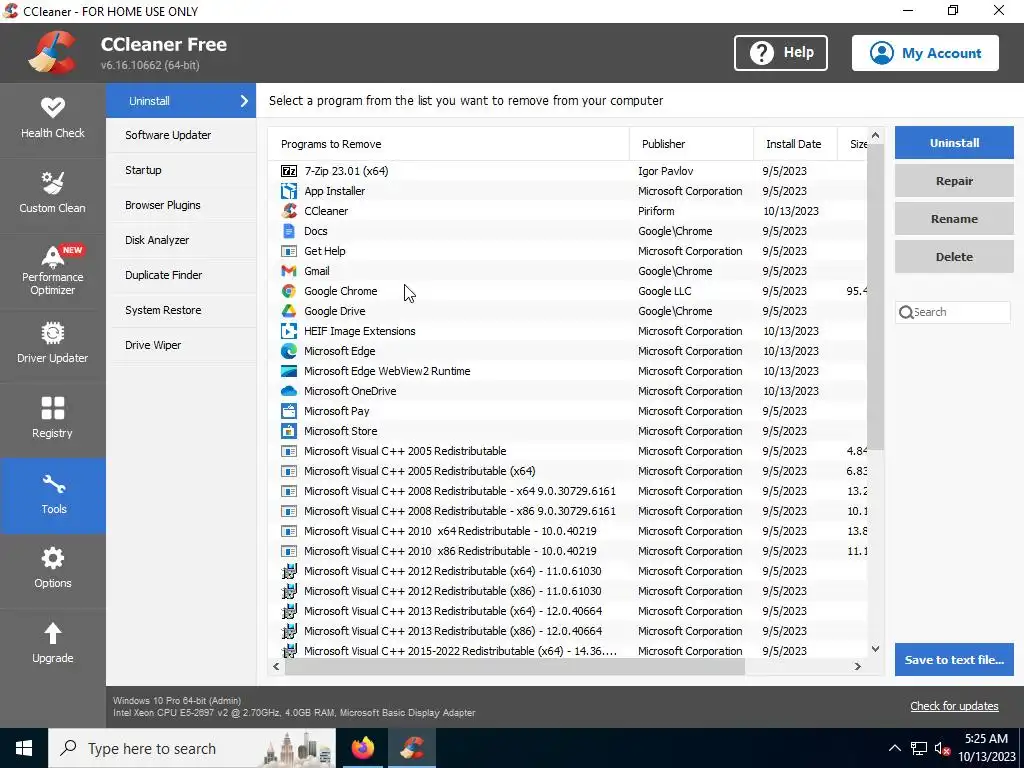Open Firefox from the taskbar
Image resolution: width=1024 pixels, height=768 pixels.
pyautogui.click(x=362, y=748)
